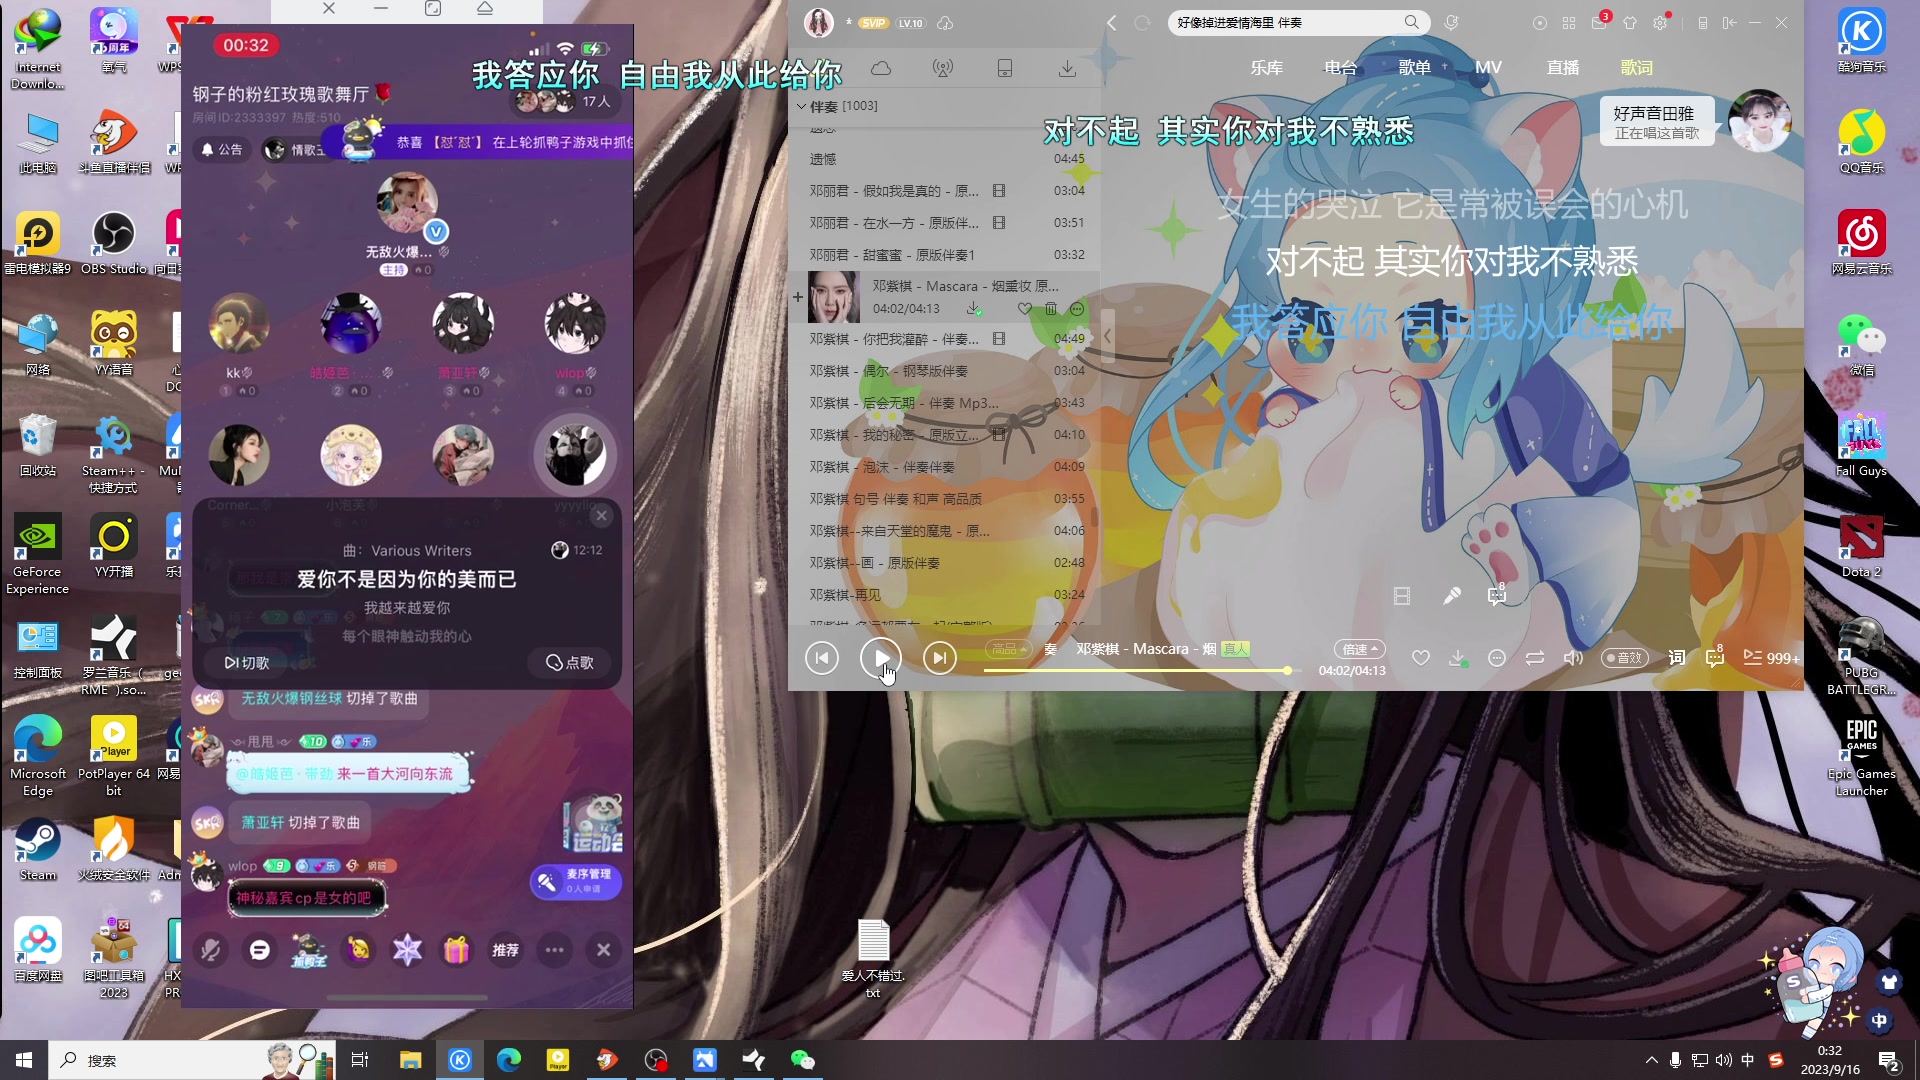Switch to 歌词 tab

point(1636,68)
